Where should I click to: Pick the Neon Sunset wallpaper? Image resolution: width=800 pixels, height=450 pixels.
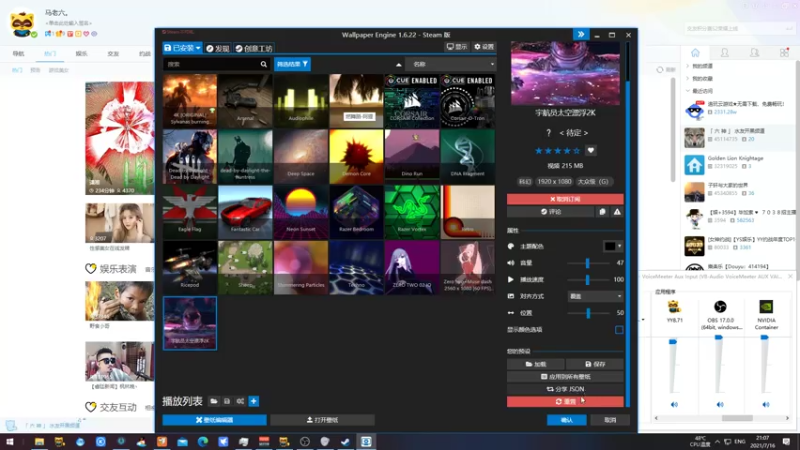point(301,212)
